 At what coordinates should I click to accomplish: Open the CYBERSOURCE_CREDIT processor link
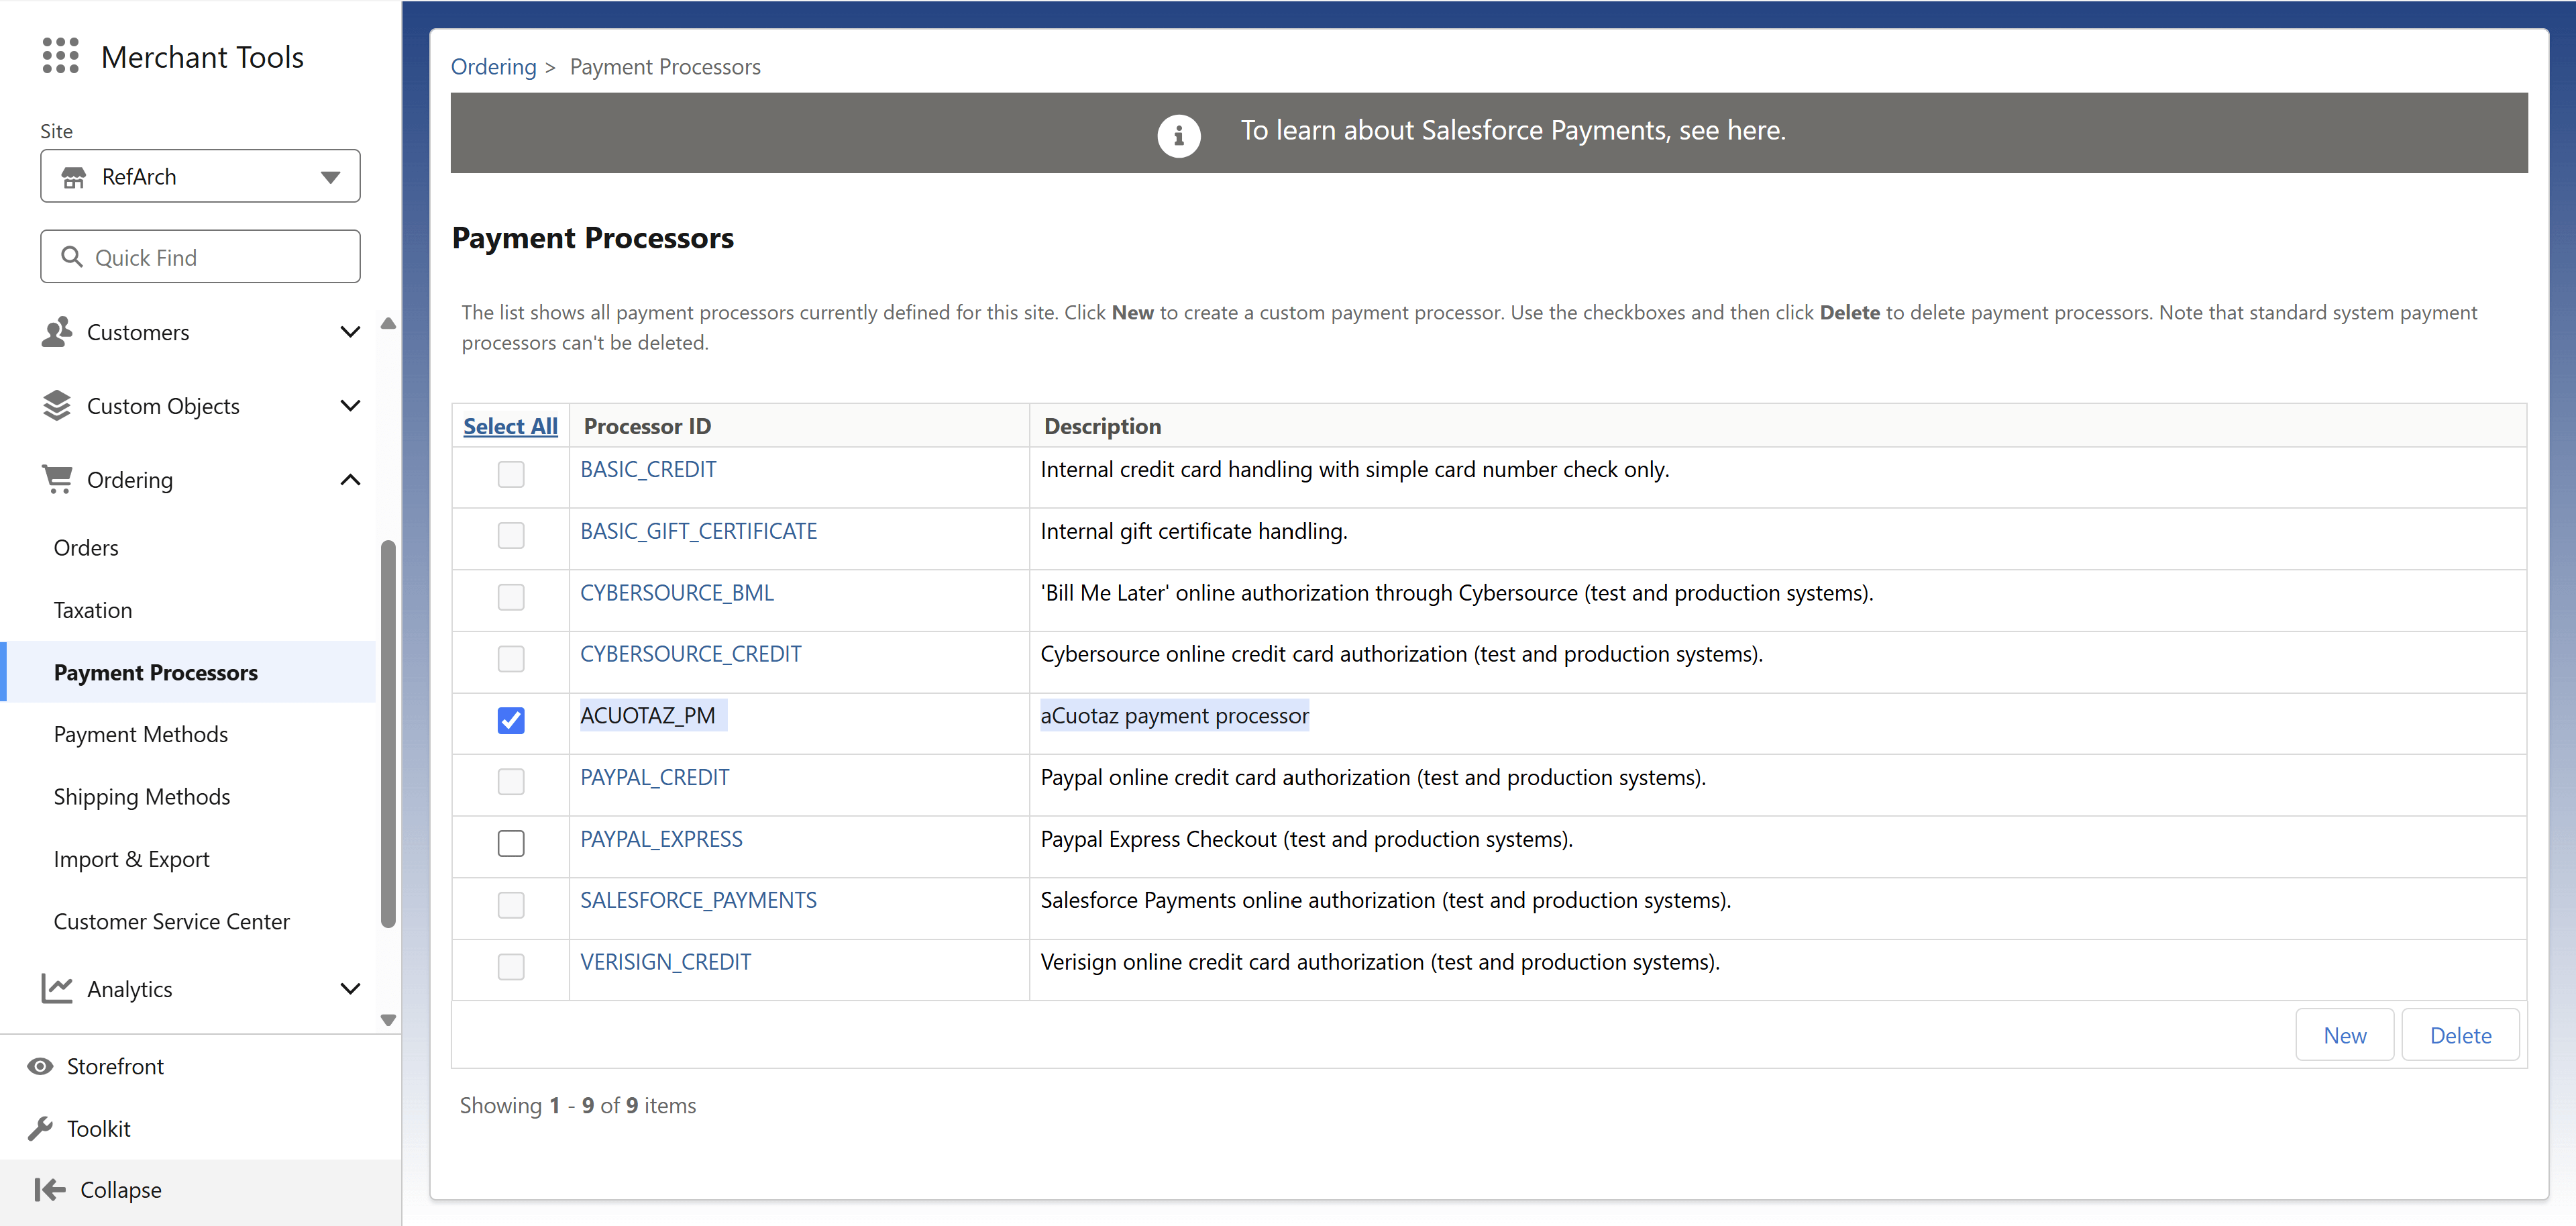691,654
